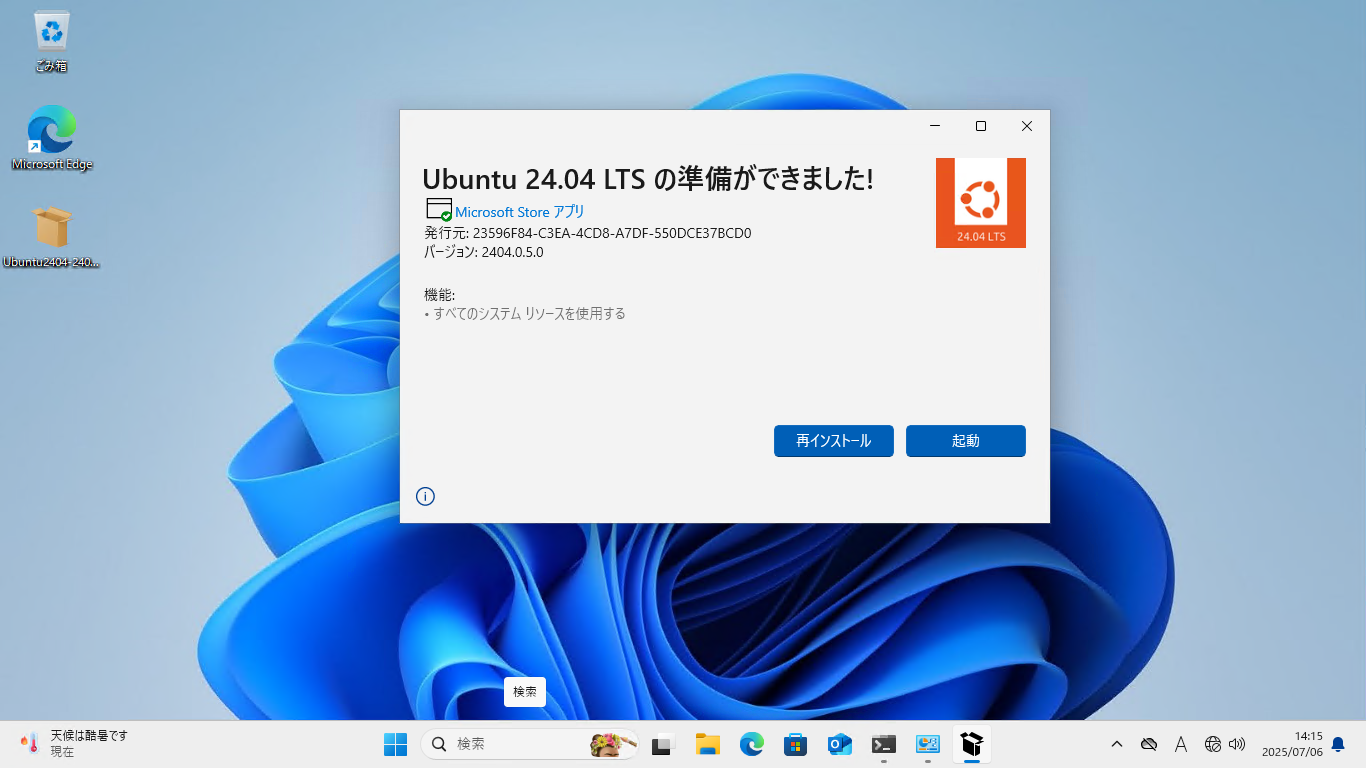Toggle the IME input mode A indicator
The image size is (1366, 768).
1181,744
